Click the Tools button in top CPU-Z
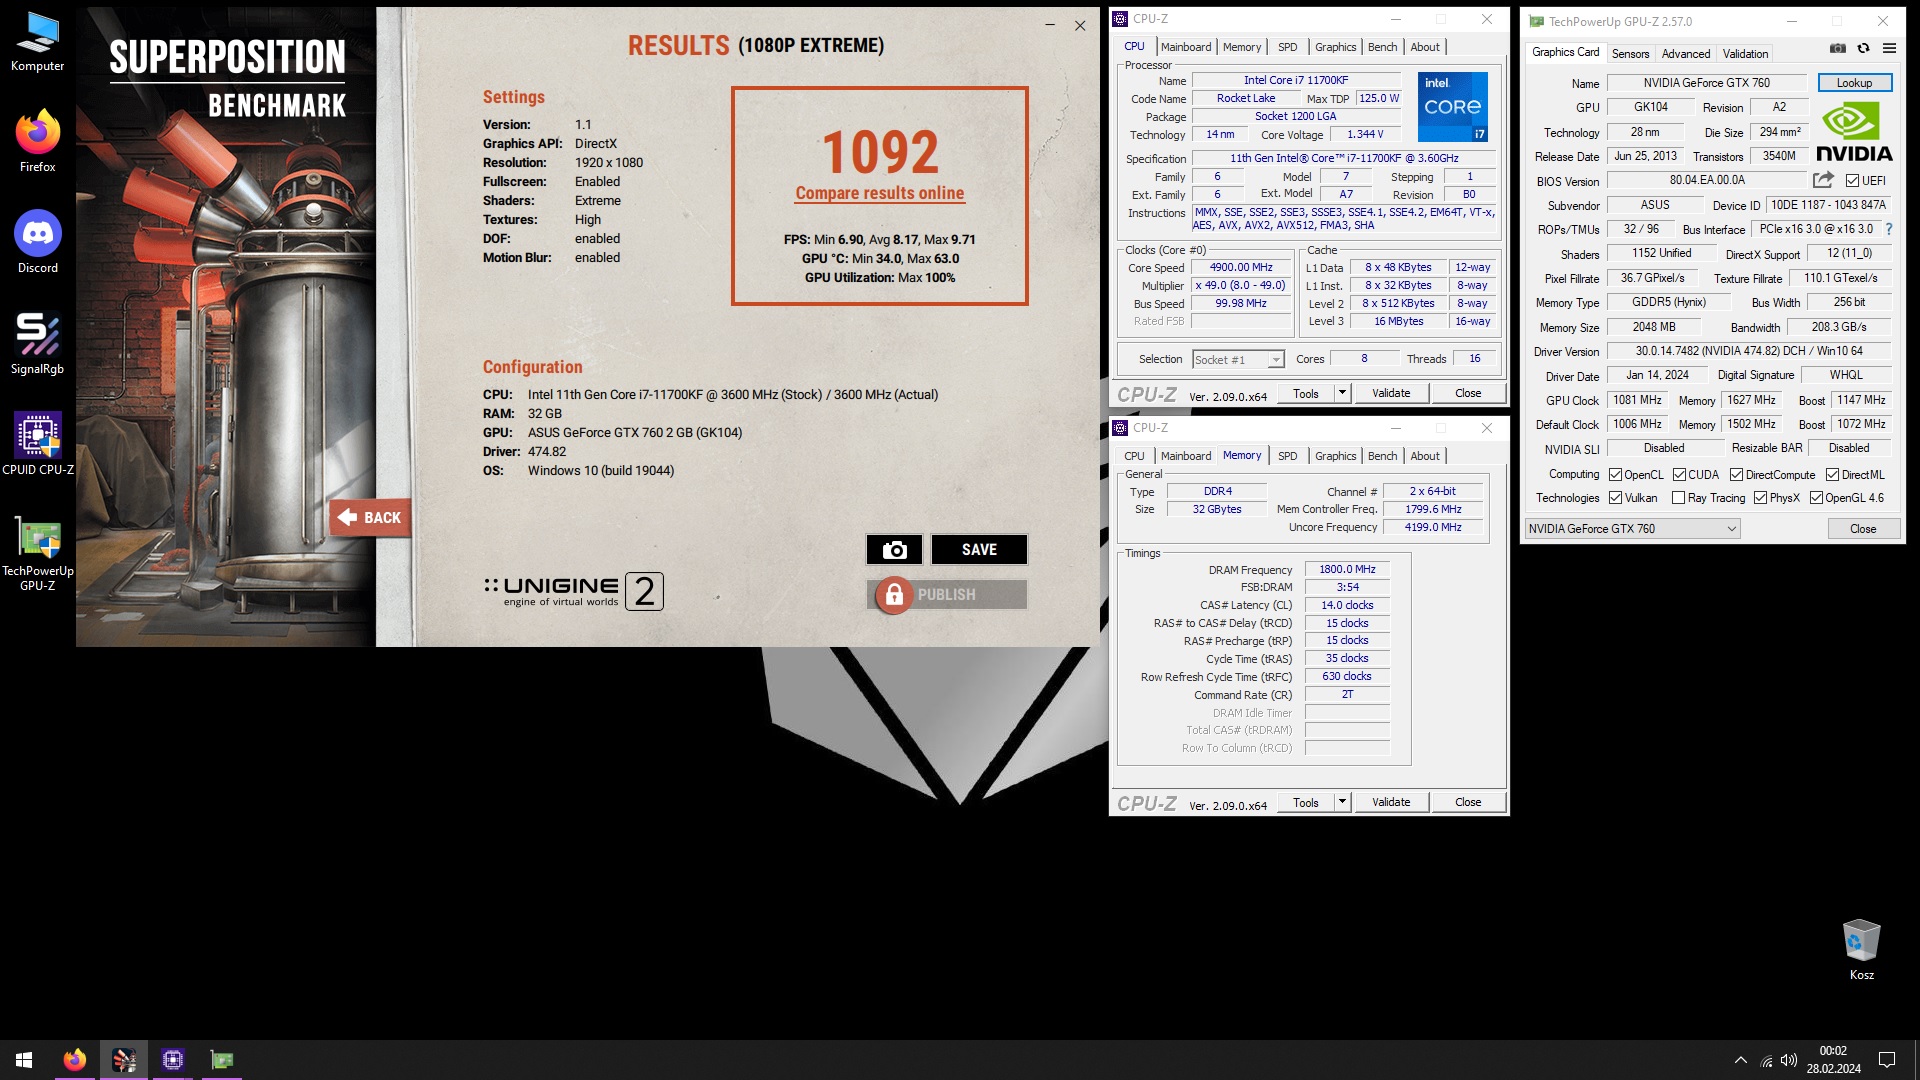 (1305, 393)
